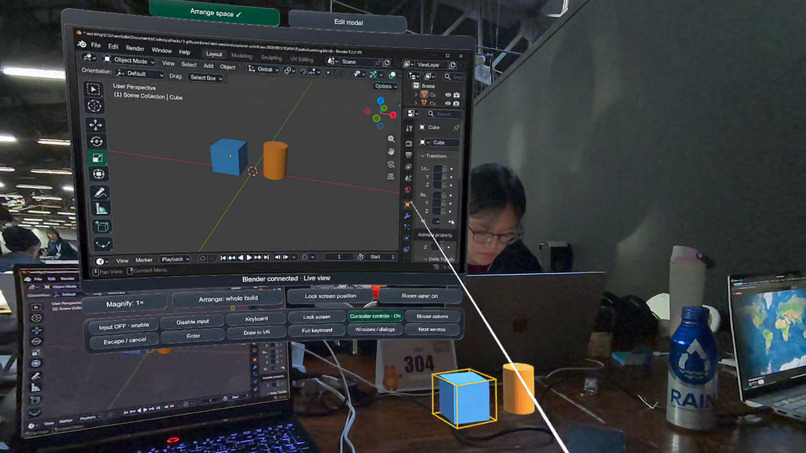806x453 pixels.
Task: Click the current frame number field
Action: (339, 256)
